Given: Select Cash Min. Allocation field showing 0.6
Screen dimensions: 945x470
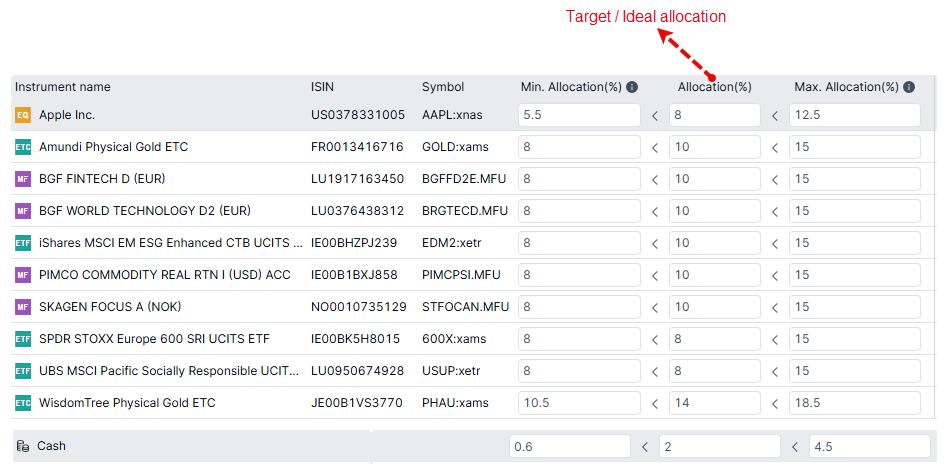Looking at the screenshot, I should tap(569, 446).
